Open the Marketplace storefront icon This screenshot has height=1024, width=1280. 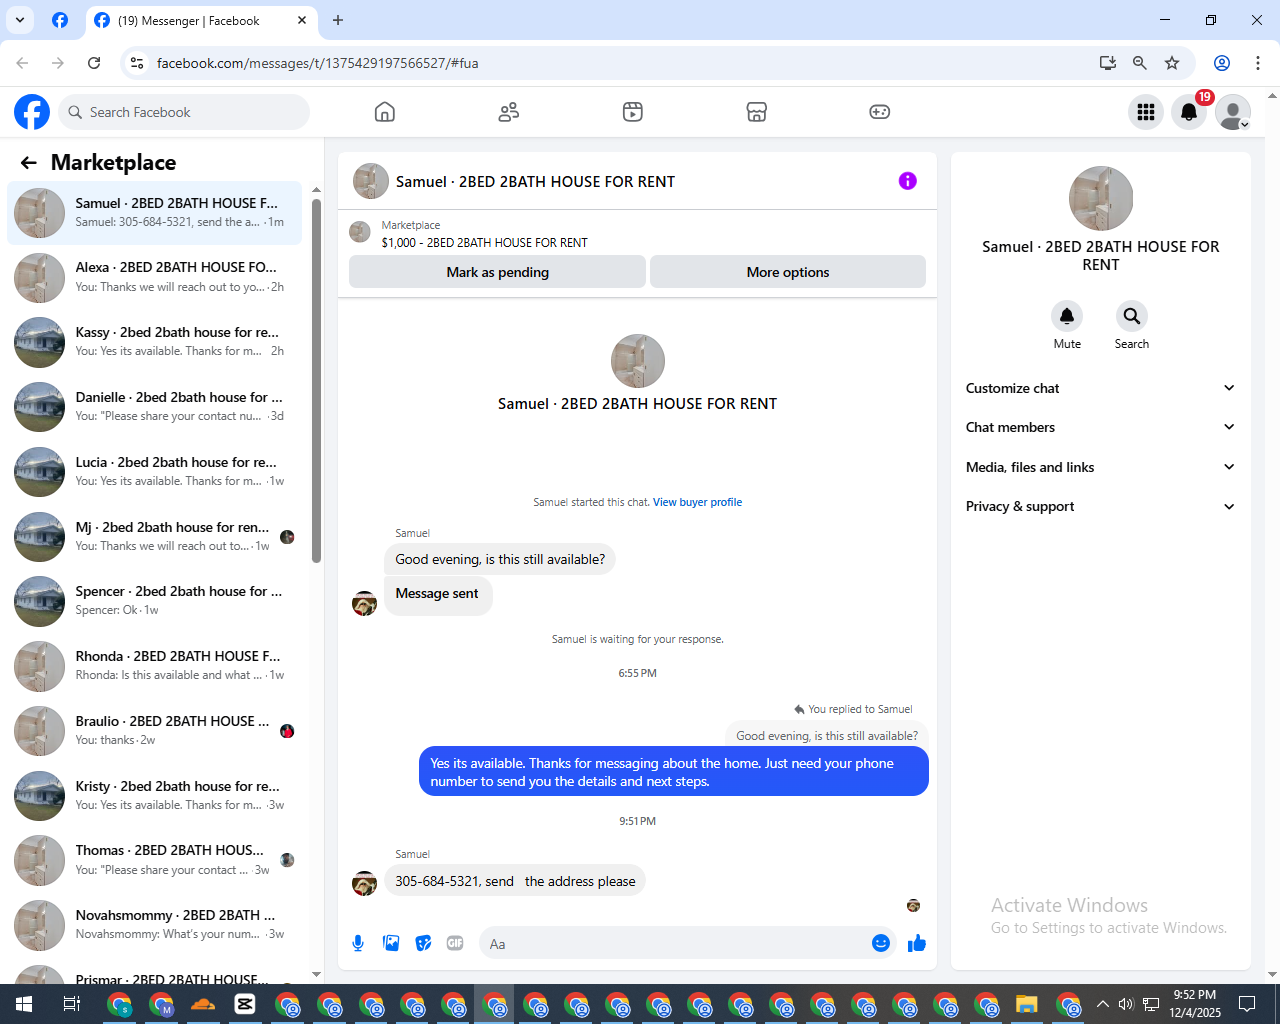click(x=757, y=112)
